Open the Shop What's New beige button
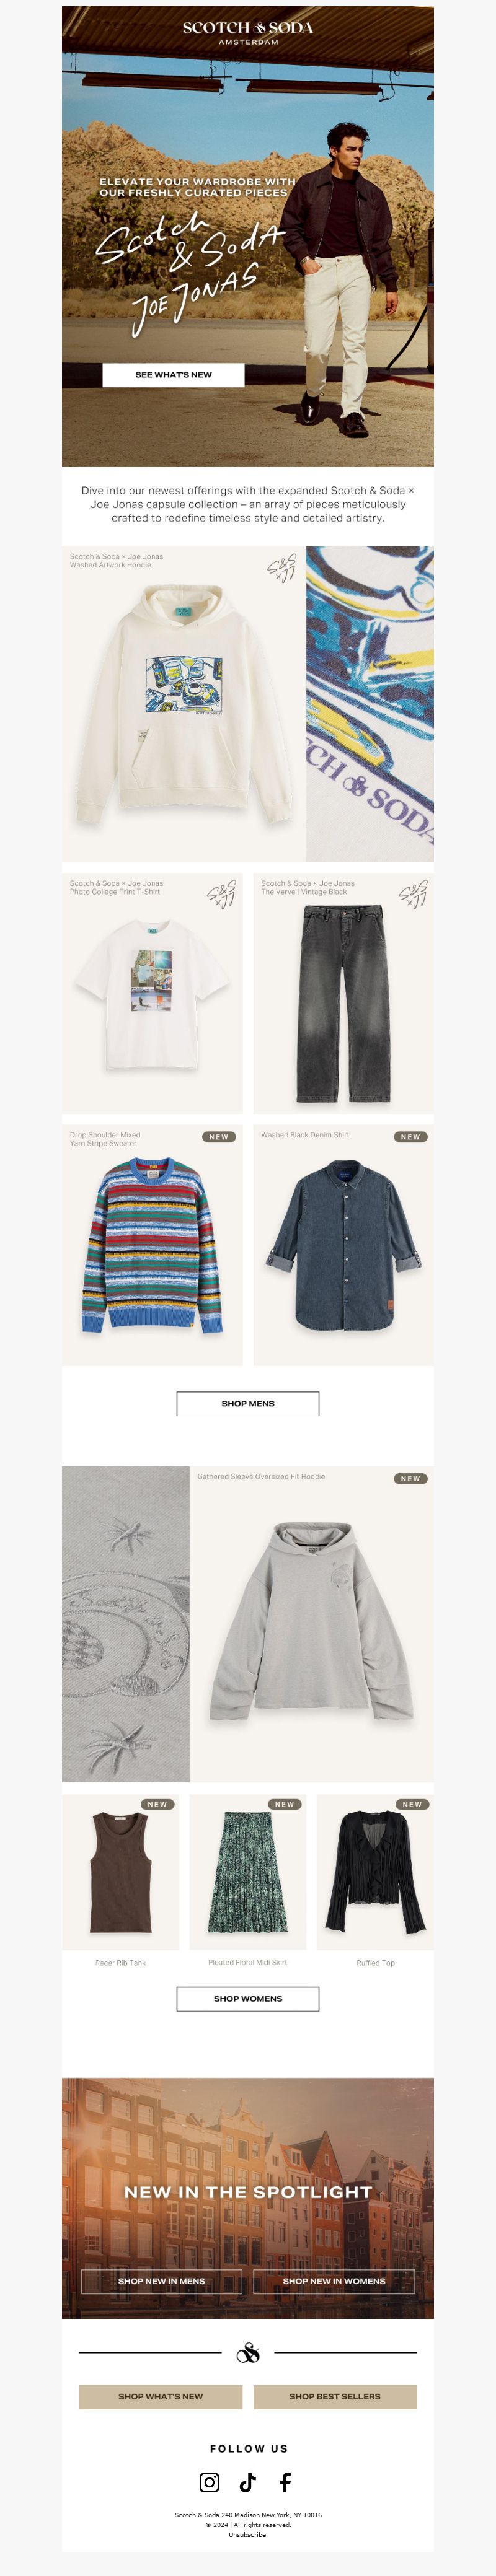The width and height of the screenshot is (496, 2576). pyautogui.click(x=161, y=2396)
